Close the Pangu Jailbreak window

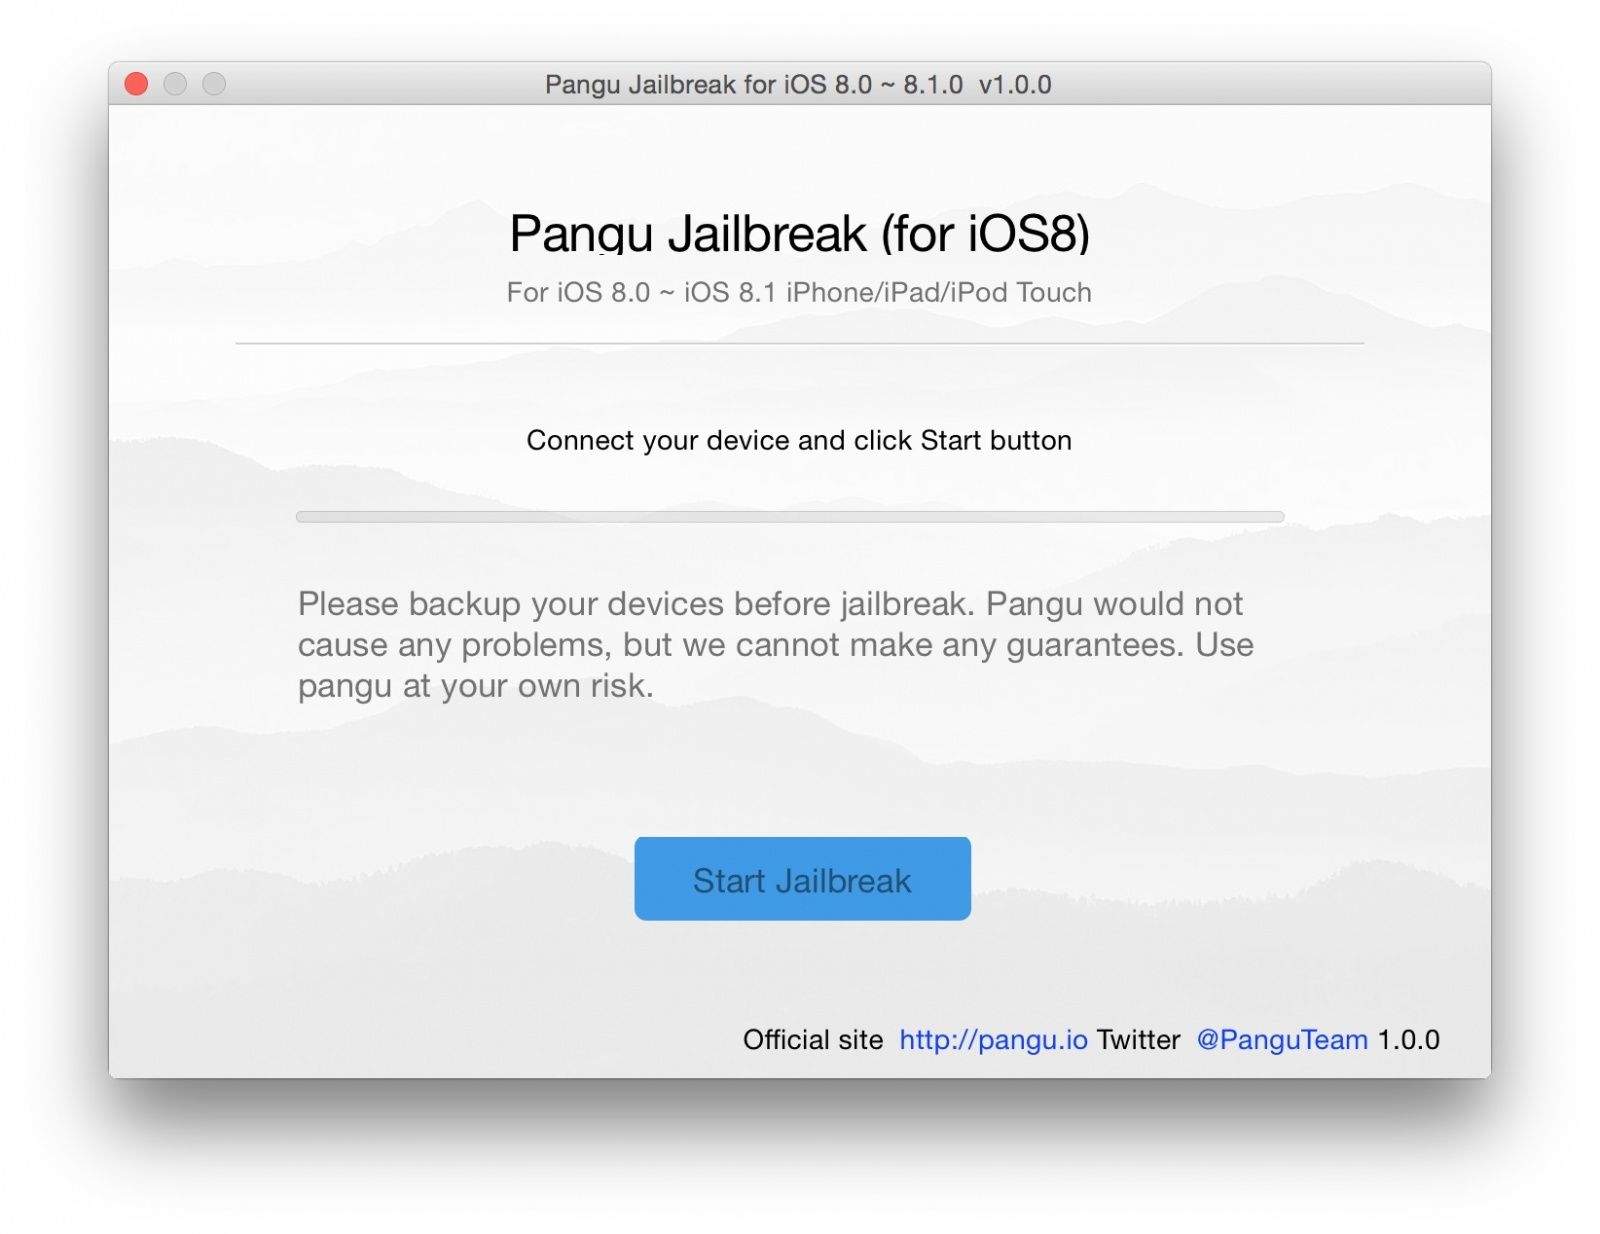[137, 84]
